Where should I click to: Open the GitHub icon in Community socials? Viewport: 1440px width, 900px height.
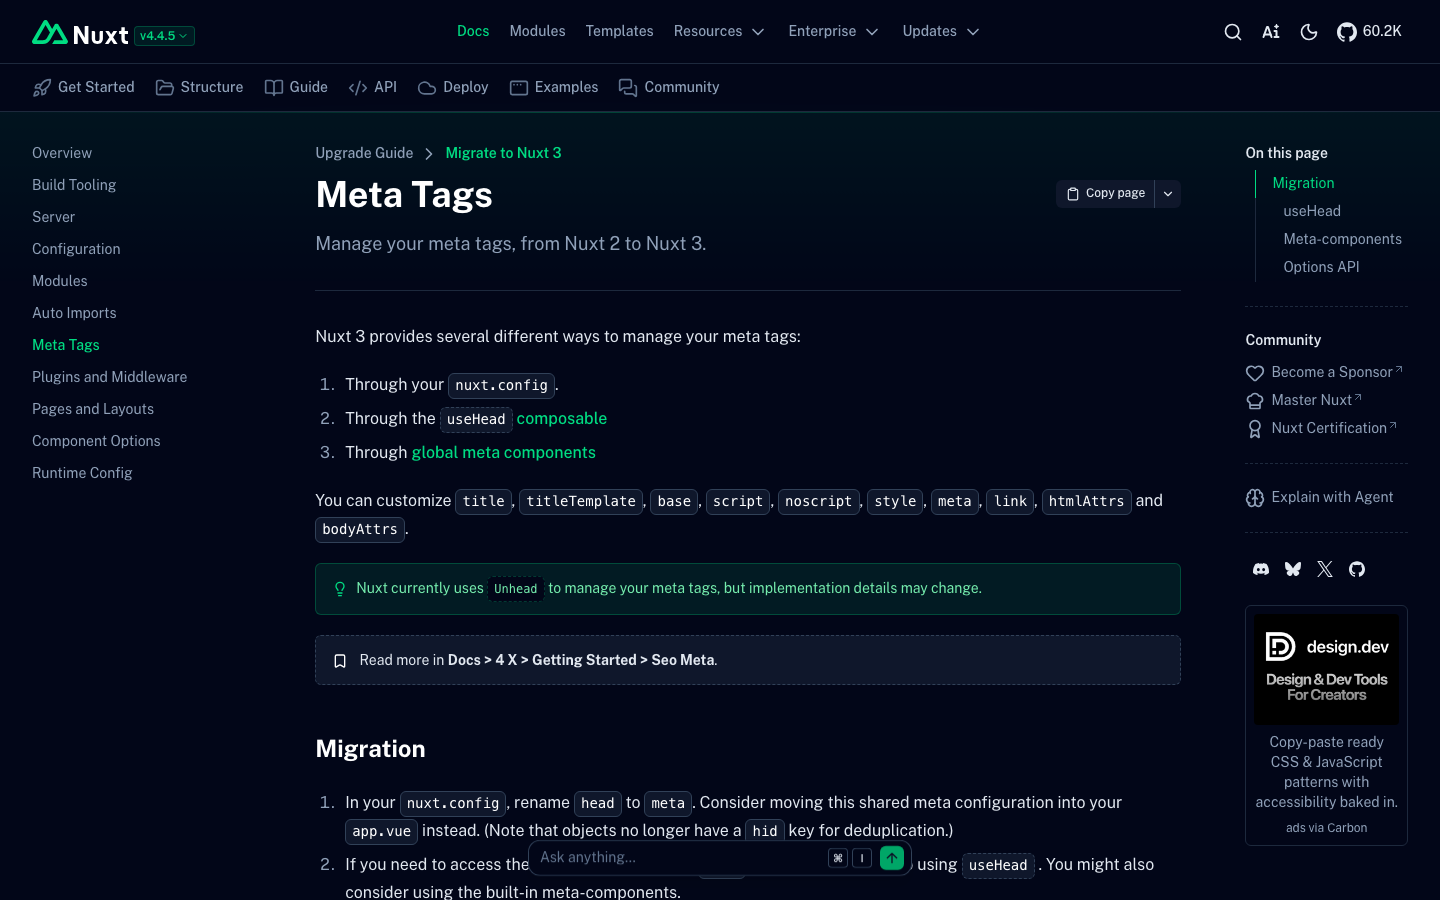pos(1357,569)
